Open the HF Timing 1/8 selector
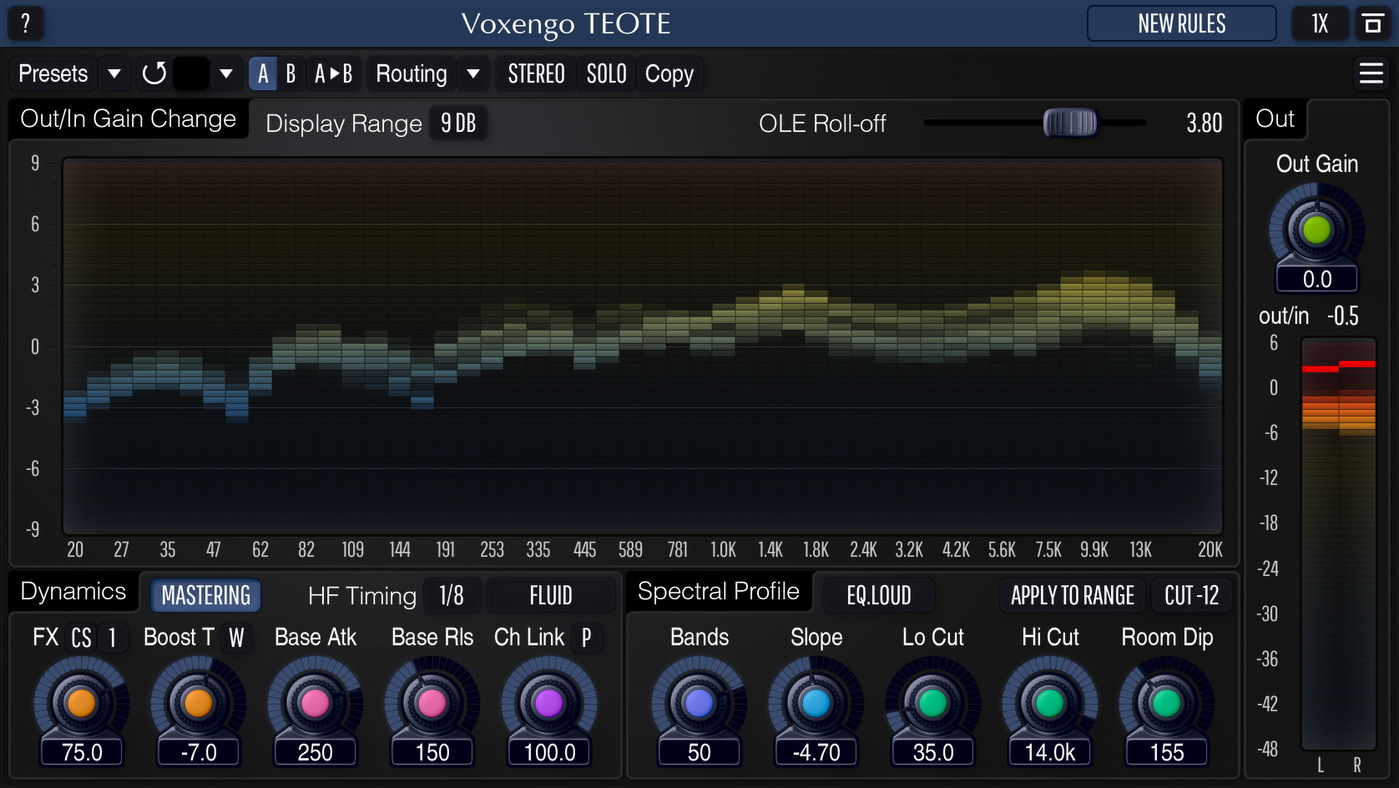The height and width of the screenshot is (788, 1399). (451, 595)
